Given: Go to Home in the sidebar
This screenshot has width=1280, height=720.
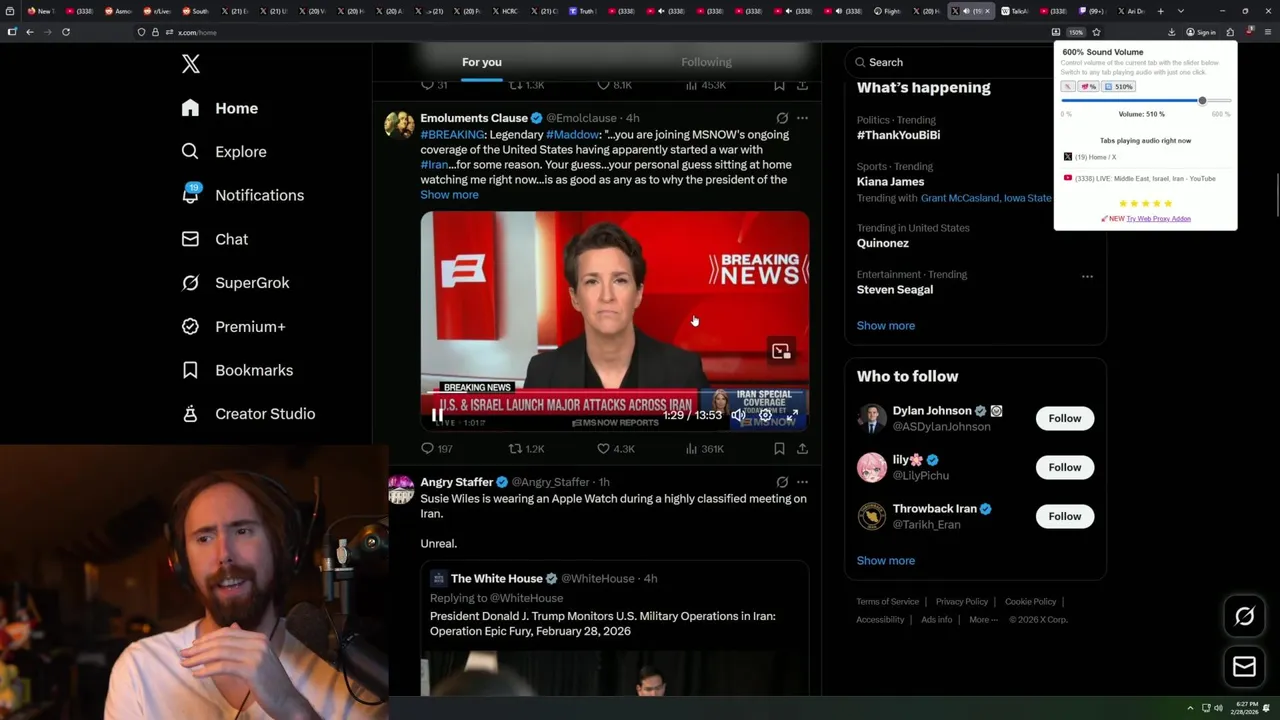Looking at the screenshot, I should click(220, 108).
